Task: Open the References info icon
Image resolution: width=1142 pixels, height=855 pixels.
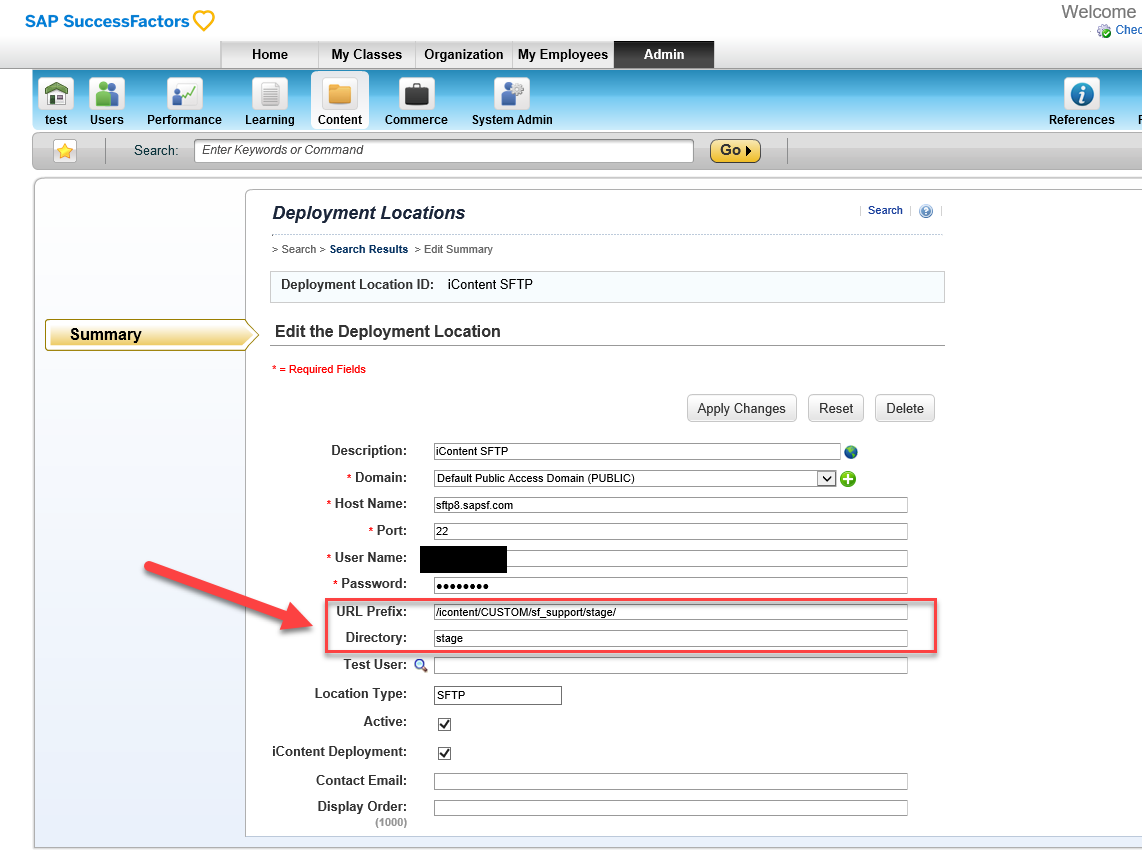Action: [1082, 94]
